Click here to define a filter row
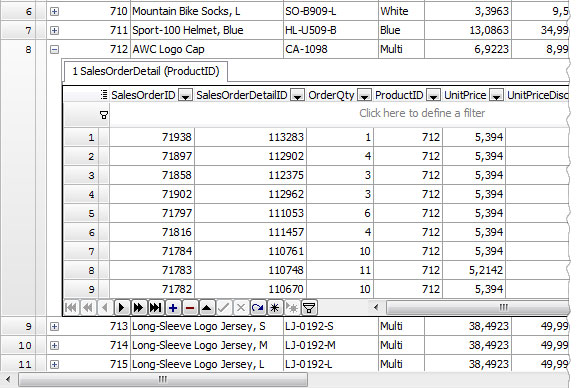This screenshot has width=577, height=388. pos(339,113)
